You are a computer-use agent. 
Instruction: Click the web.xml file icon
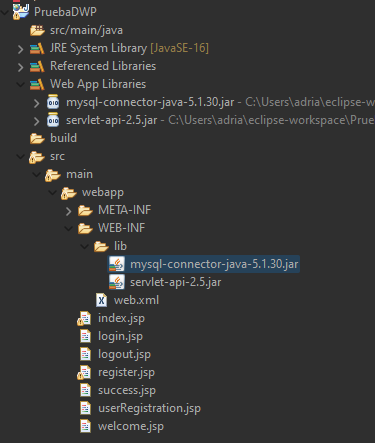click(101, 300)
